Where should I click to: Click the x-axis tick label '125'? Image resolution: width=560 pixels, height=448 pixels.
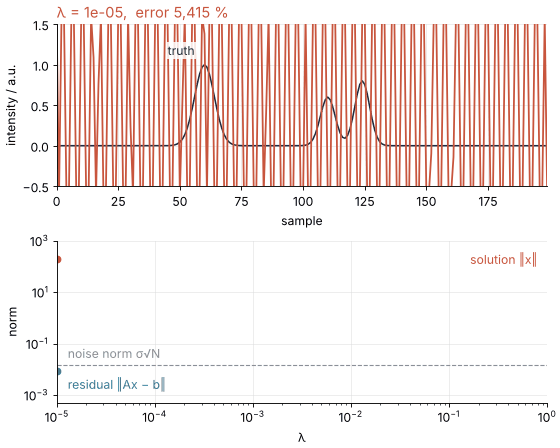[x=365, y=202]
